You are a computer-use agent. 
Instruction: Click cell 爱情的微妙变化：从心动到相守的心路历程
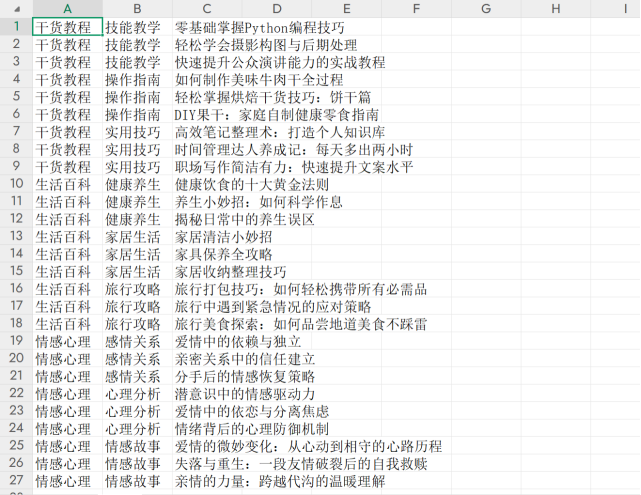308,446
